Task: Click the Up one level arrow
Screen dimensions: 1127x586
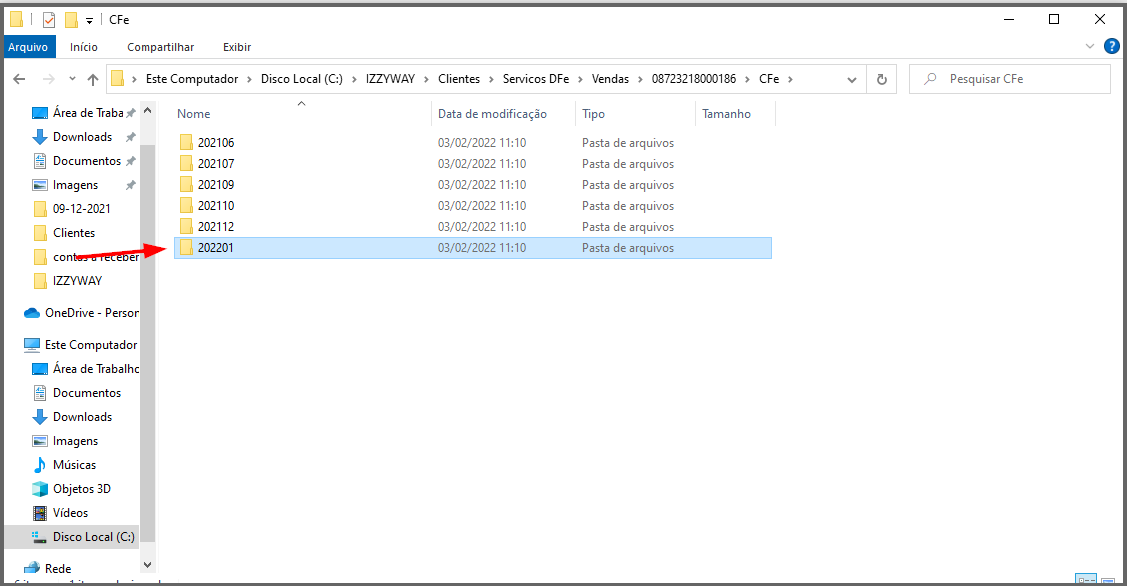Action: [93, 79]
